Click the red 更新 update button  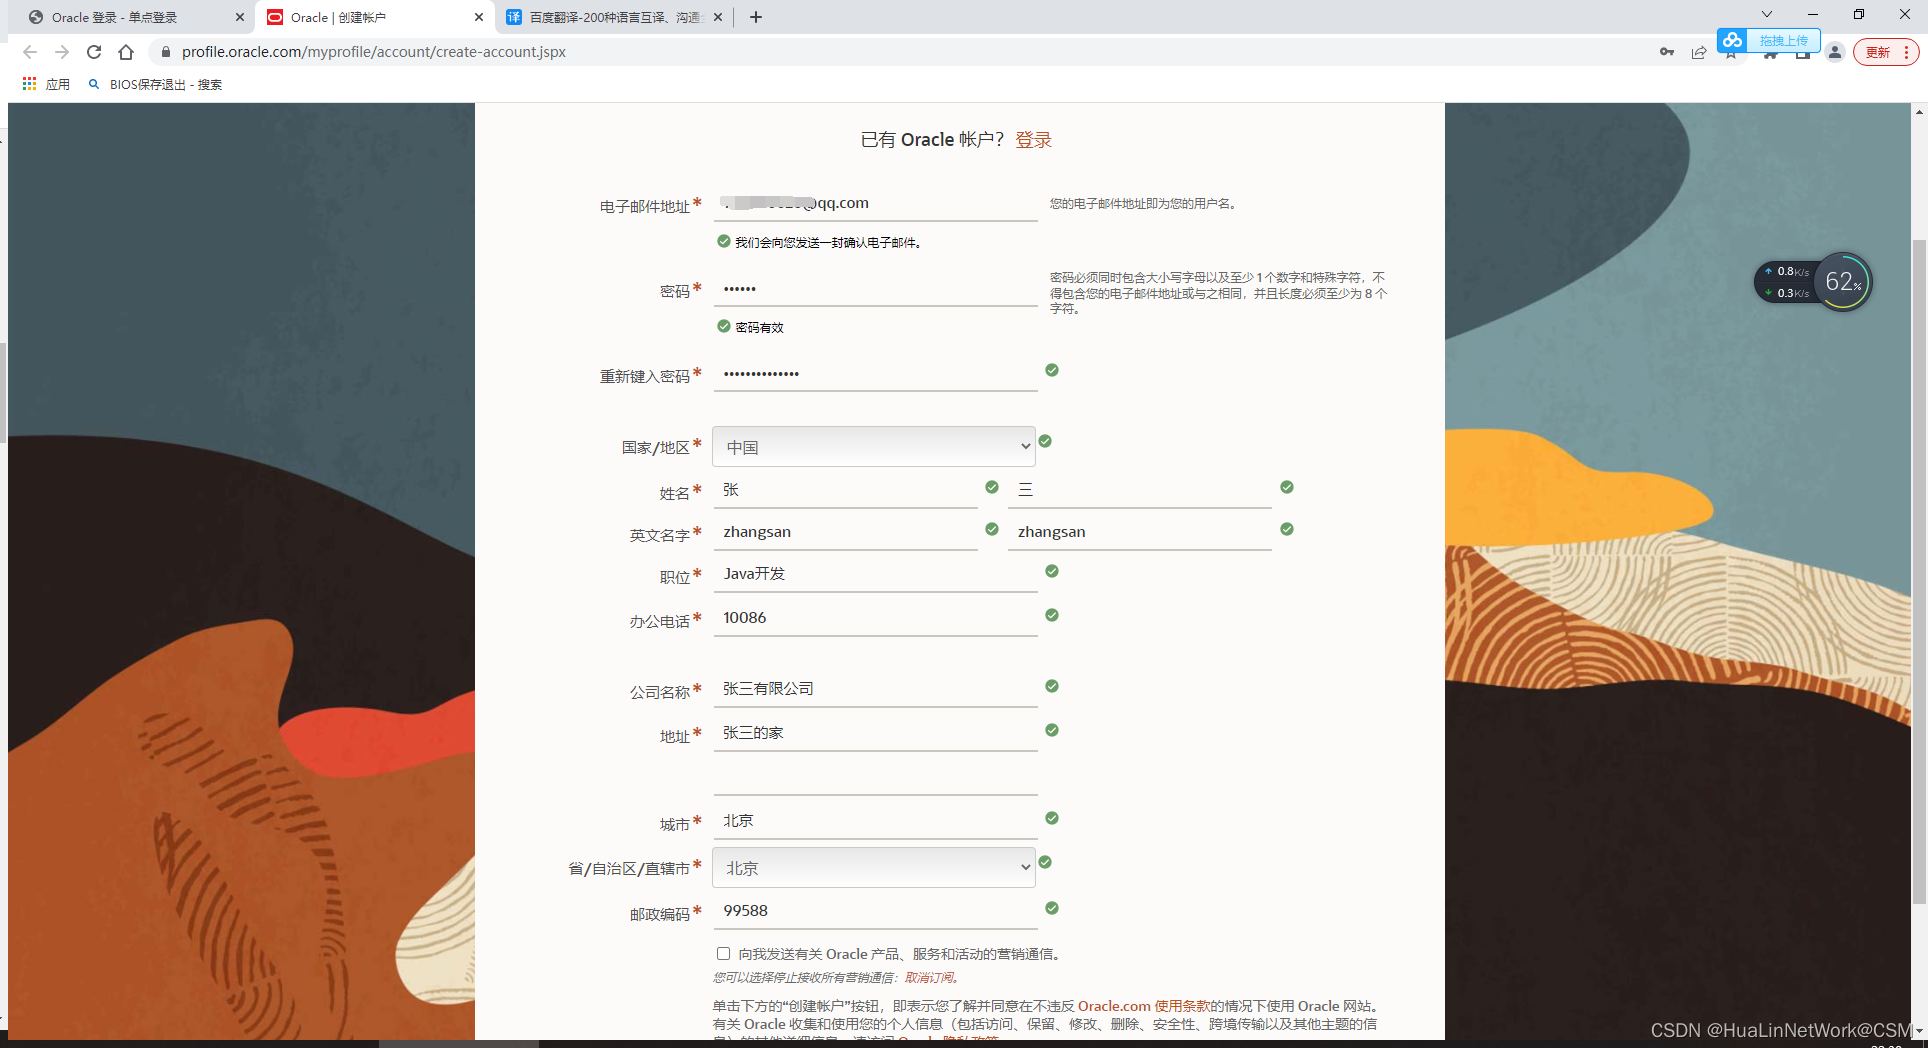pos(1876,52)
